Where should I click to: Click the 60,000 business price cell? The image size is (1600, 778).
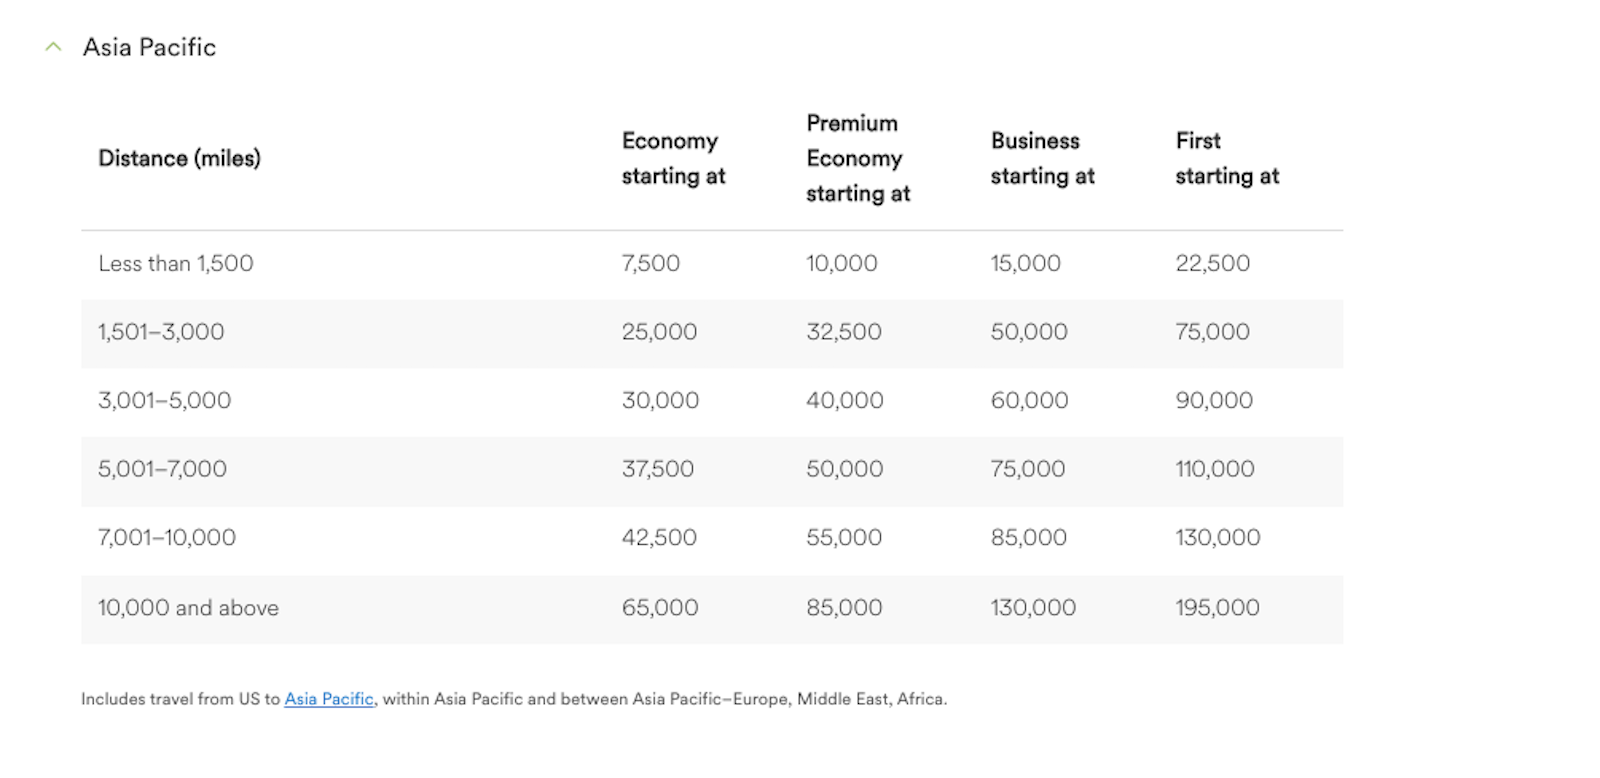(x=1029, y=401)
